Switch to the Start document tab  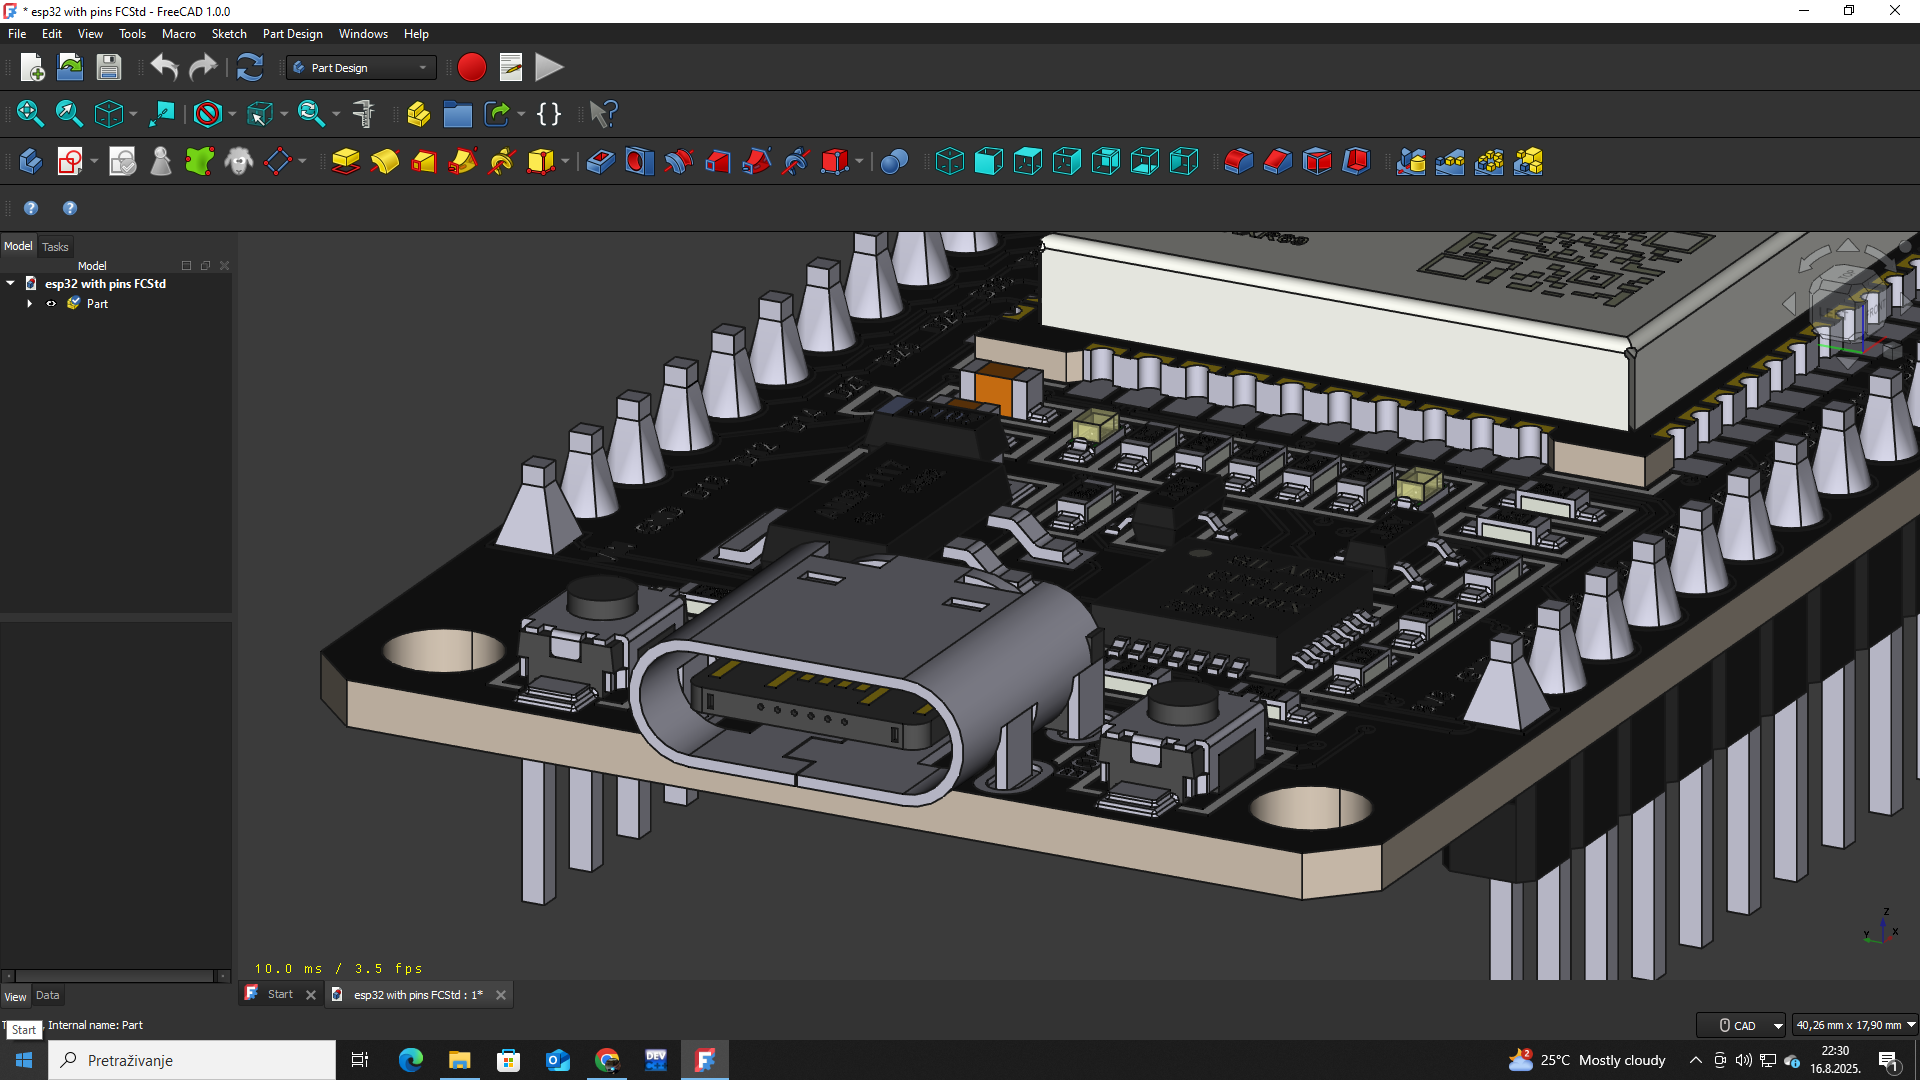pos(280,995)
